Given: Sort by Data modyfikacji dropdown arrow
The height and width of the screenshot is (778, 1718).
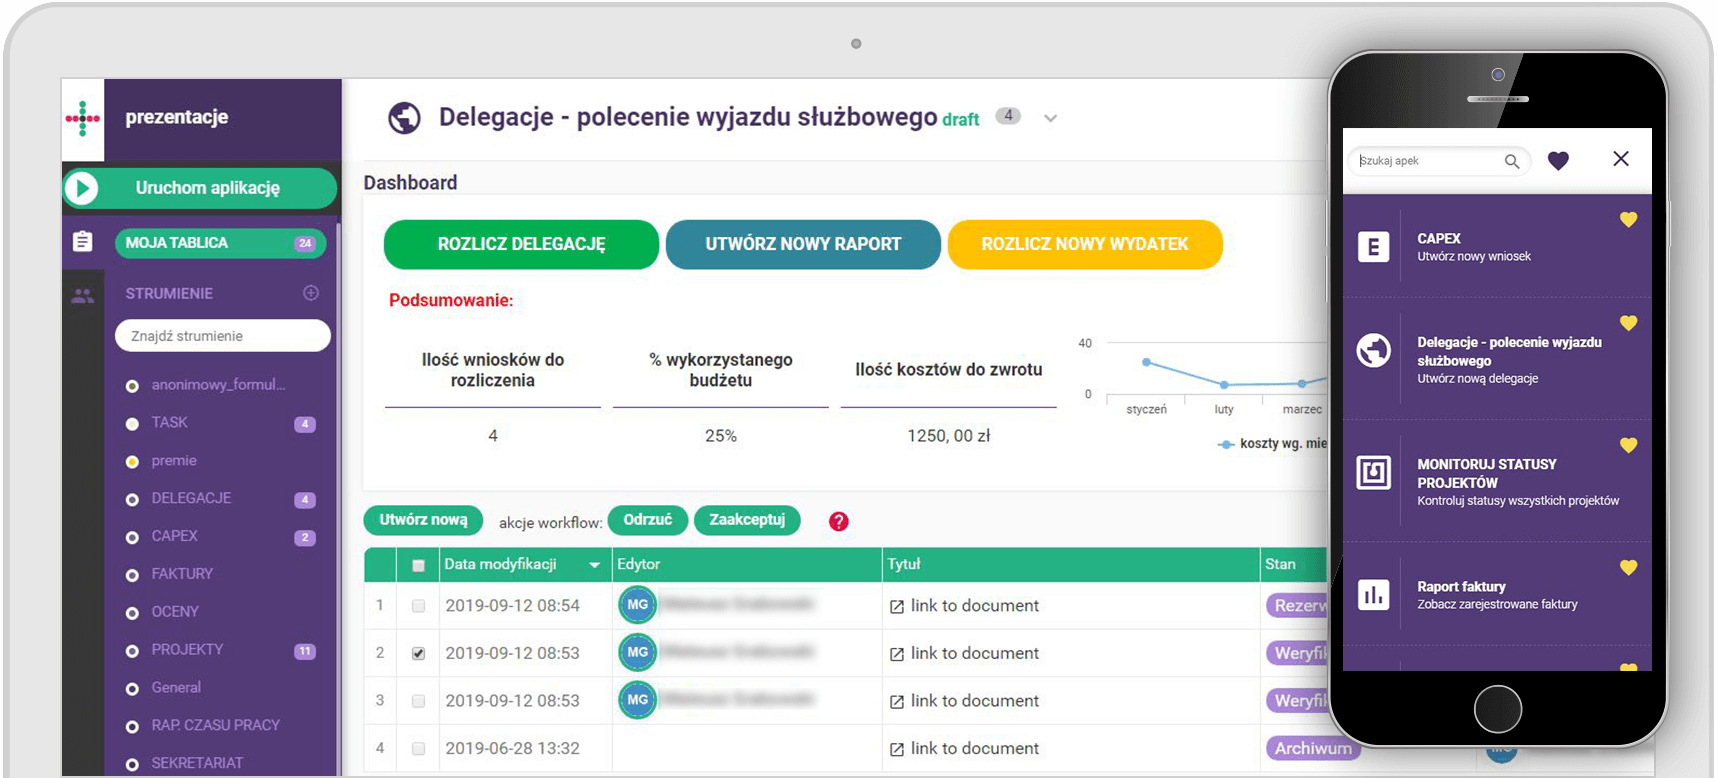Looking at the screenshot, I should [x=594, y=565].
